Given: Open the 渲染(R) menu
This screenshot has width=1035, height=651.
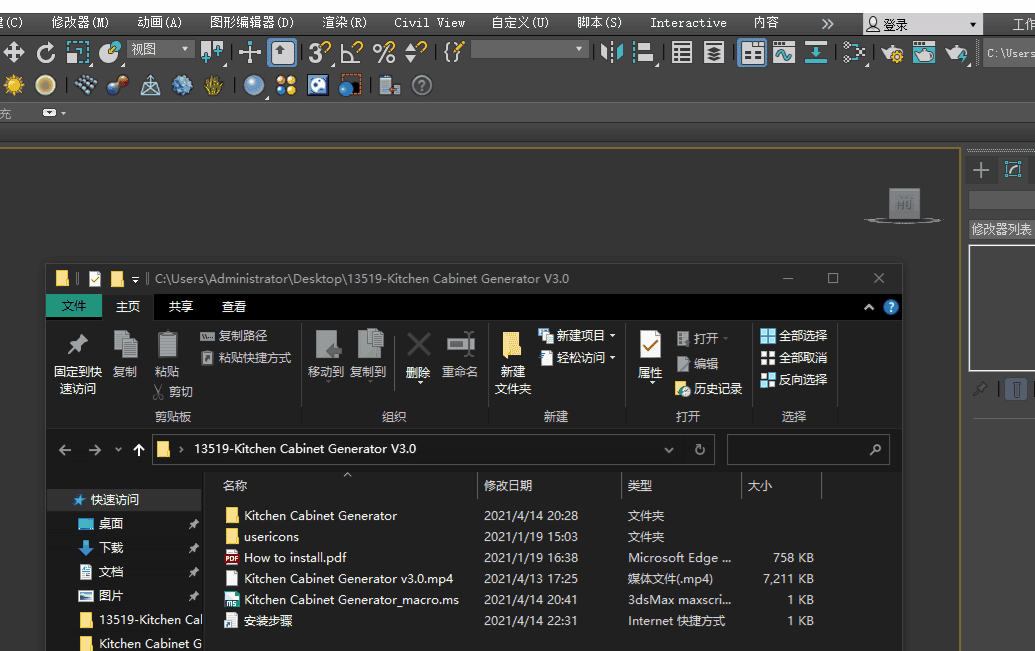Looking at the screenshot, I should [x=344, y=22].
